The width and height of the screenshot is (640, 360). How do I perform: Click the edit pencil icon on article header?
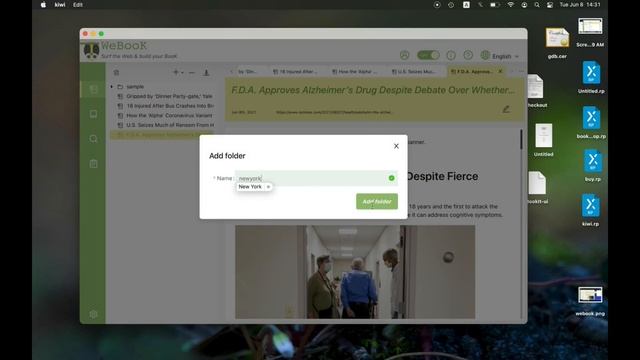click(x=506, y=109)
